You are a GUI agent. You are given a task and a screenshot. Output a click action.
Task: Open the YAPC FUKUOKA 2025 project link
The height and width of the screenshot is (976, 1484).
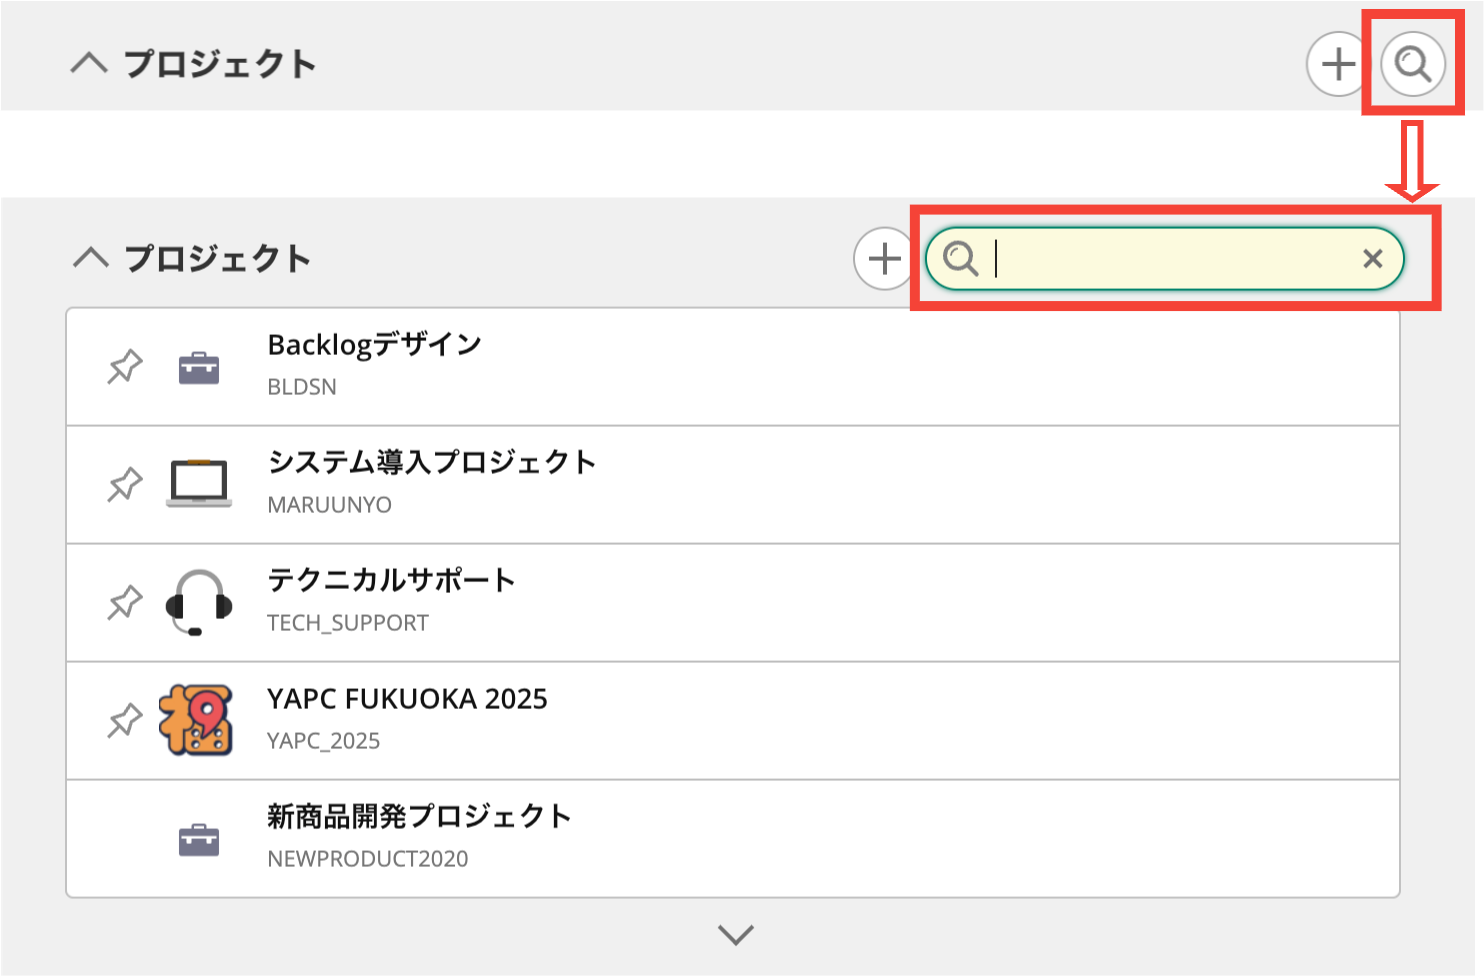click(x=407, y=698)
